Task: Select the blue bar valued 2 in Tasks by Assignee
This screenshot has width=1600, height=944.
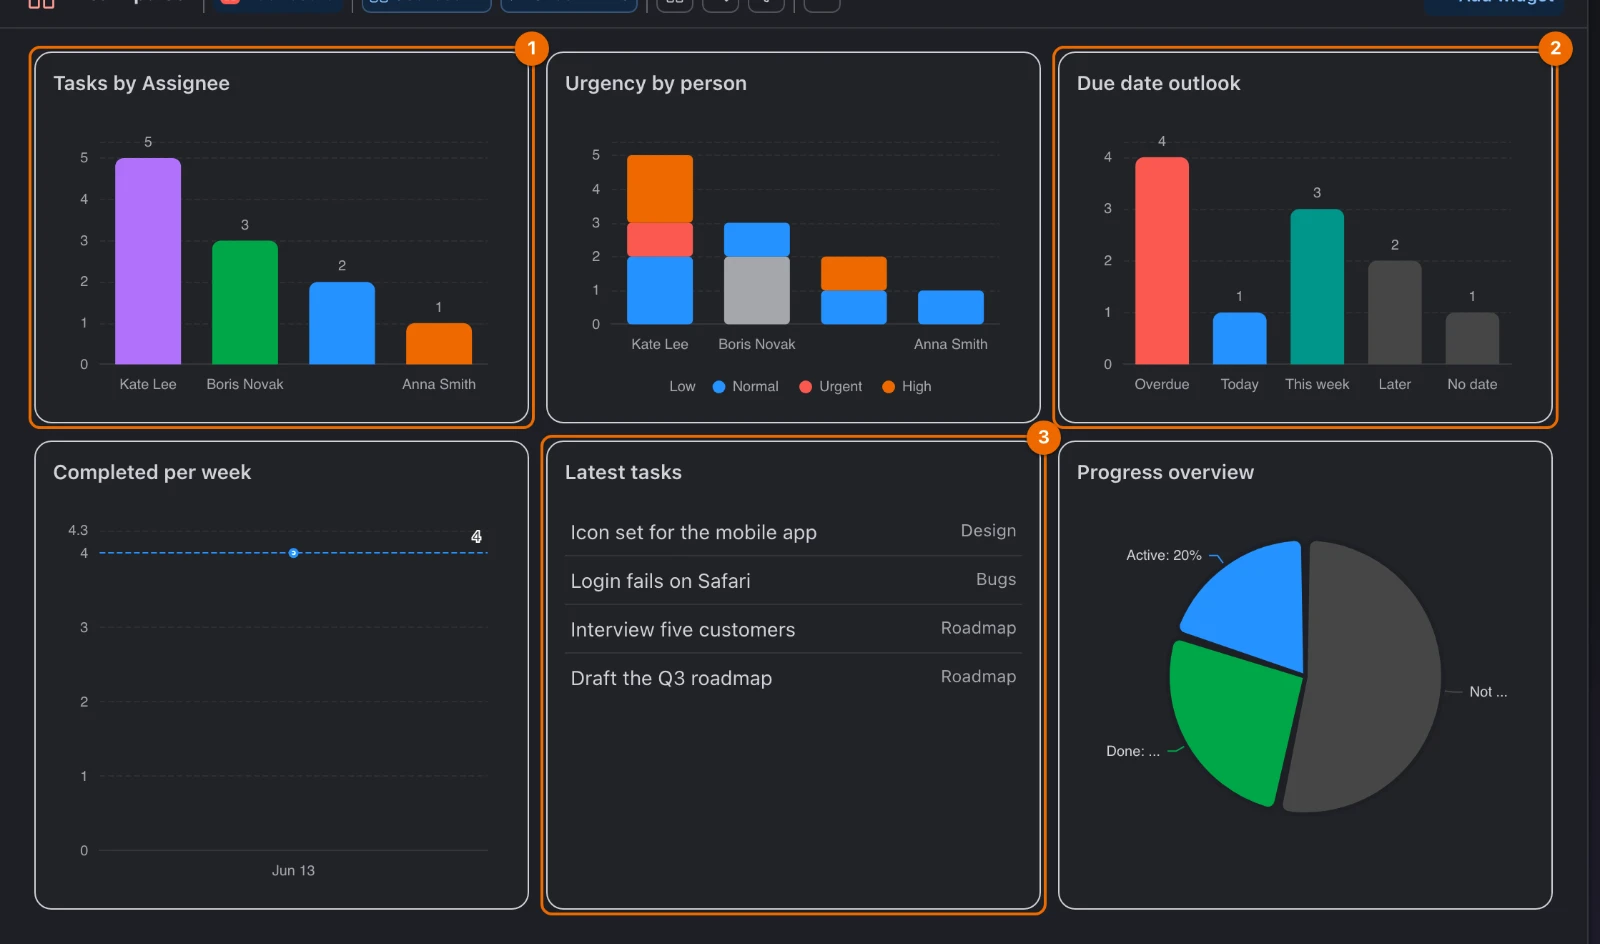Action: [x=342, y=323]
